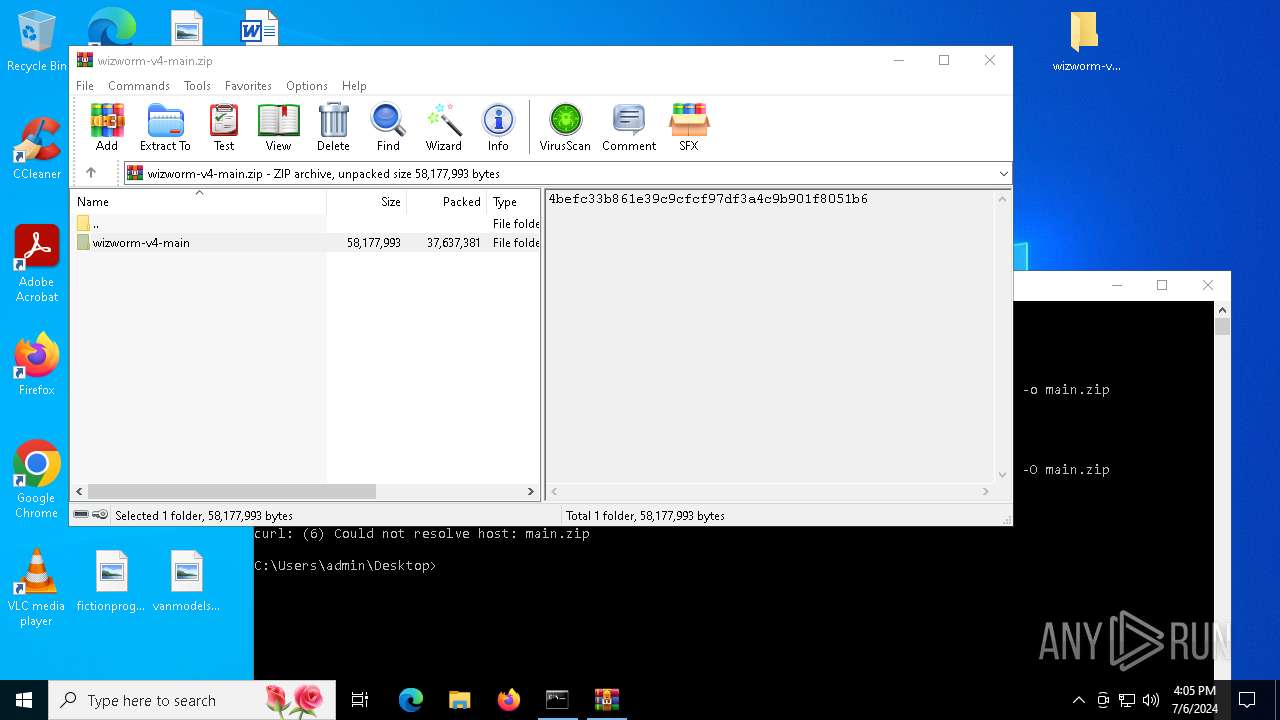Viewport: 1280px width, 720px height.
Task: Select the parent '..' folder row
Action: coord(306,223)
